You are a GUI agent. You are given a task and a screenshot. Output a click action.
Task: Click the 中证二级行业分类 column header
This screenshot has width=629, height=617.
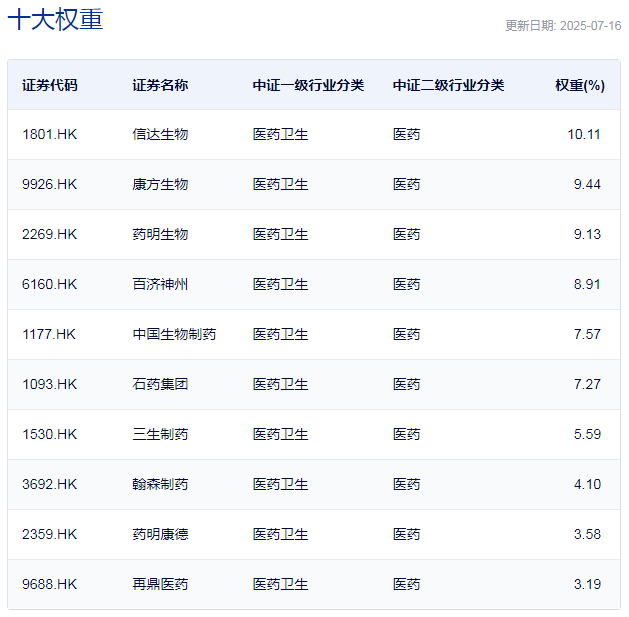click(x=448, y=85)
